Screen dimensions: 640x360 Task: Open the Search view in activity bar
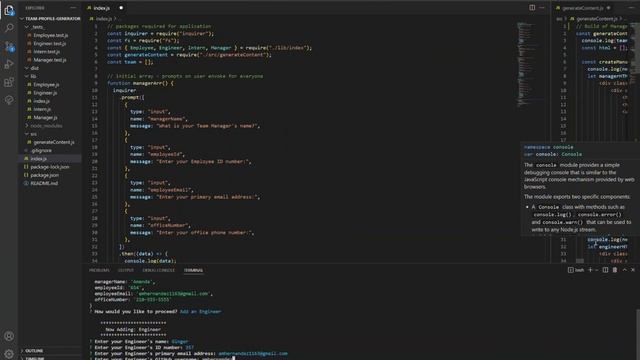9,28
